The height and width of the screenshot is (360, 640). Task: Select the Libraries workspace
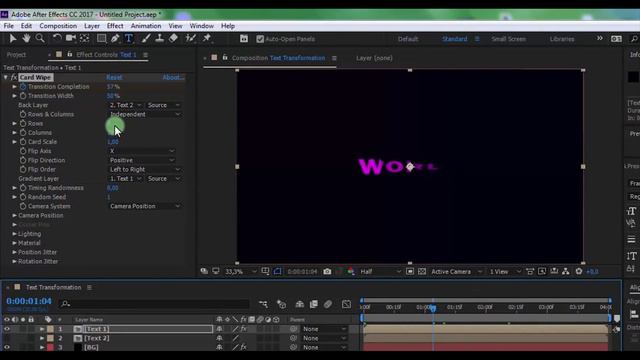pyautogui.click(x=562, y=39)
